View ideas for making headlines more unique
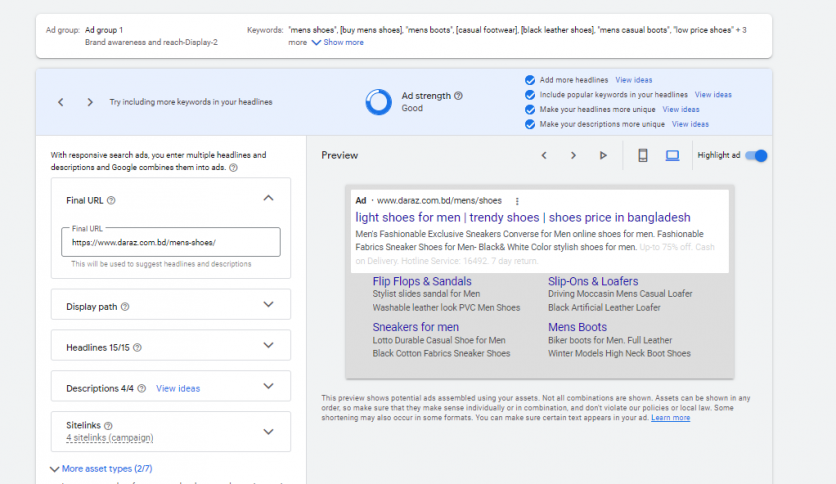Screen dimensions: 836x484 (681, 109)
